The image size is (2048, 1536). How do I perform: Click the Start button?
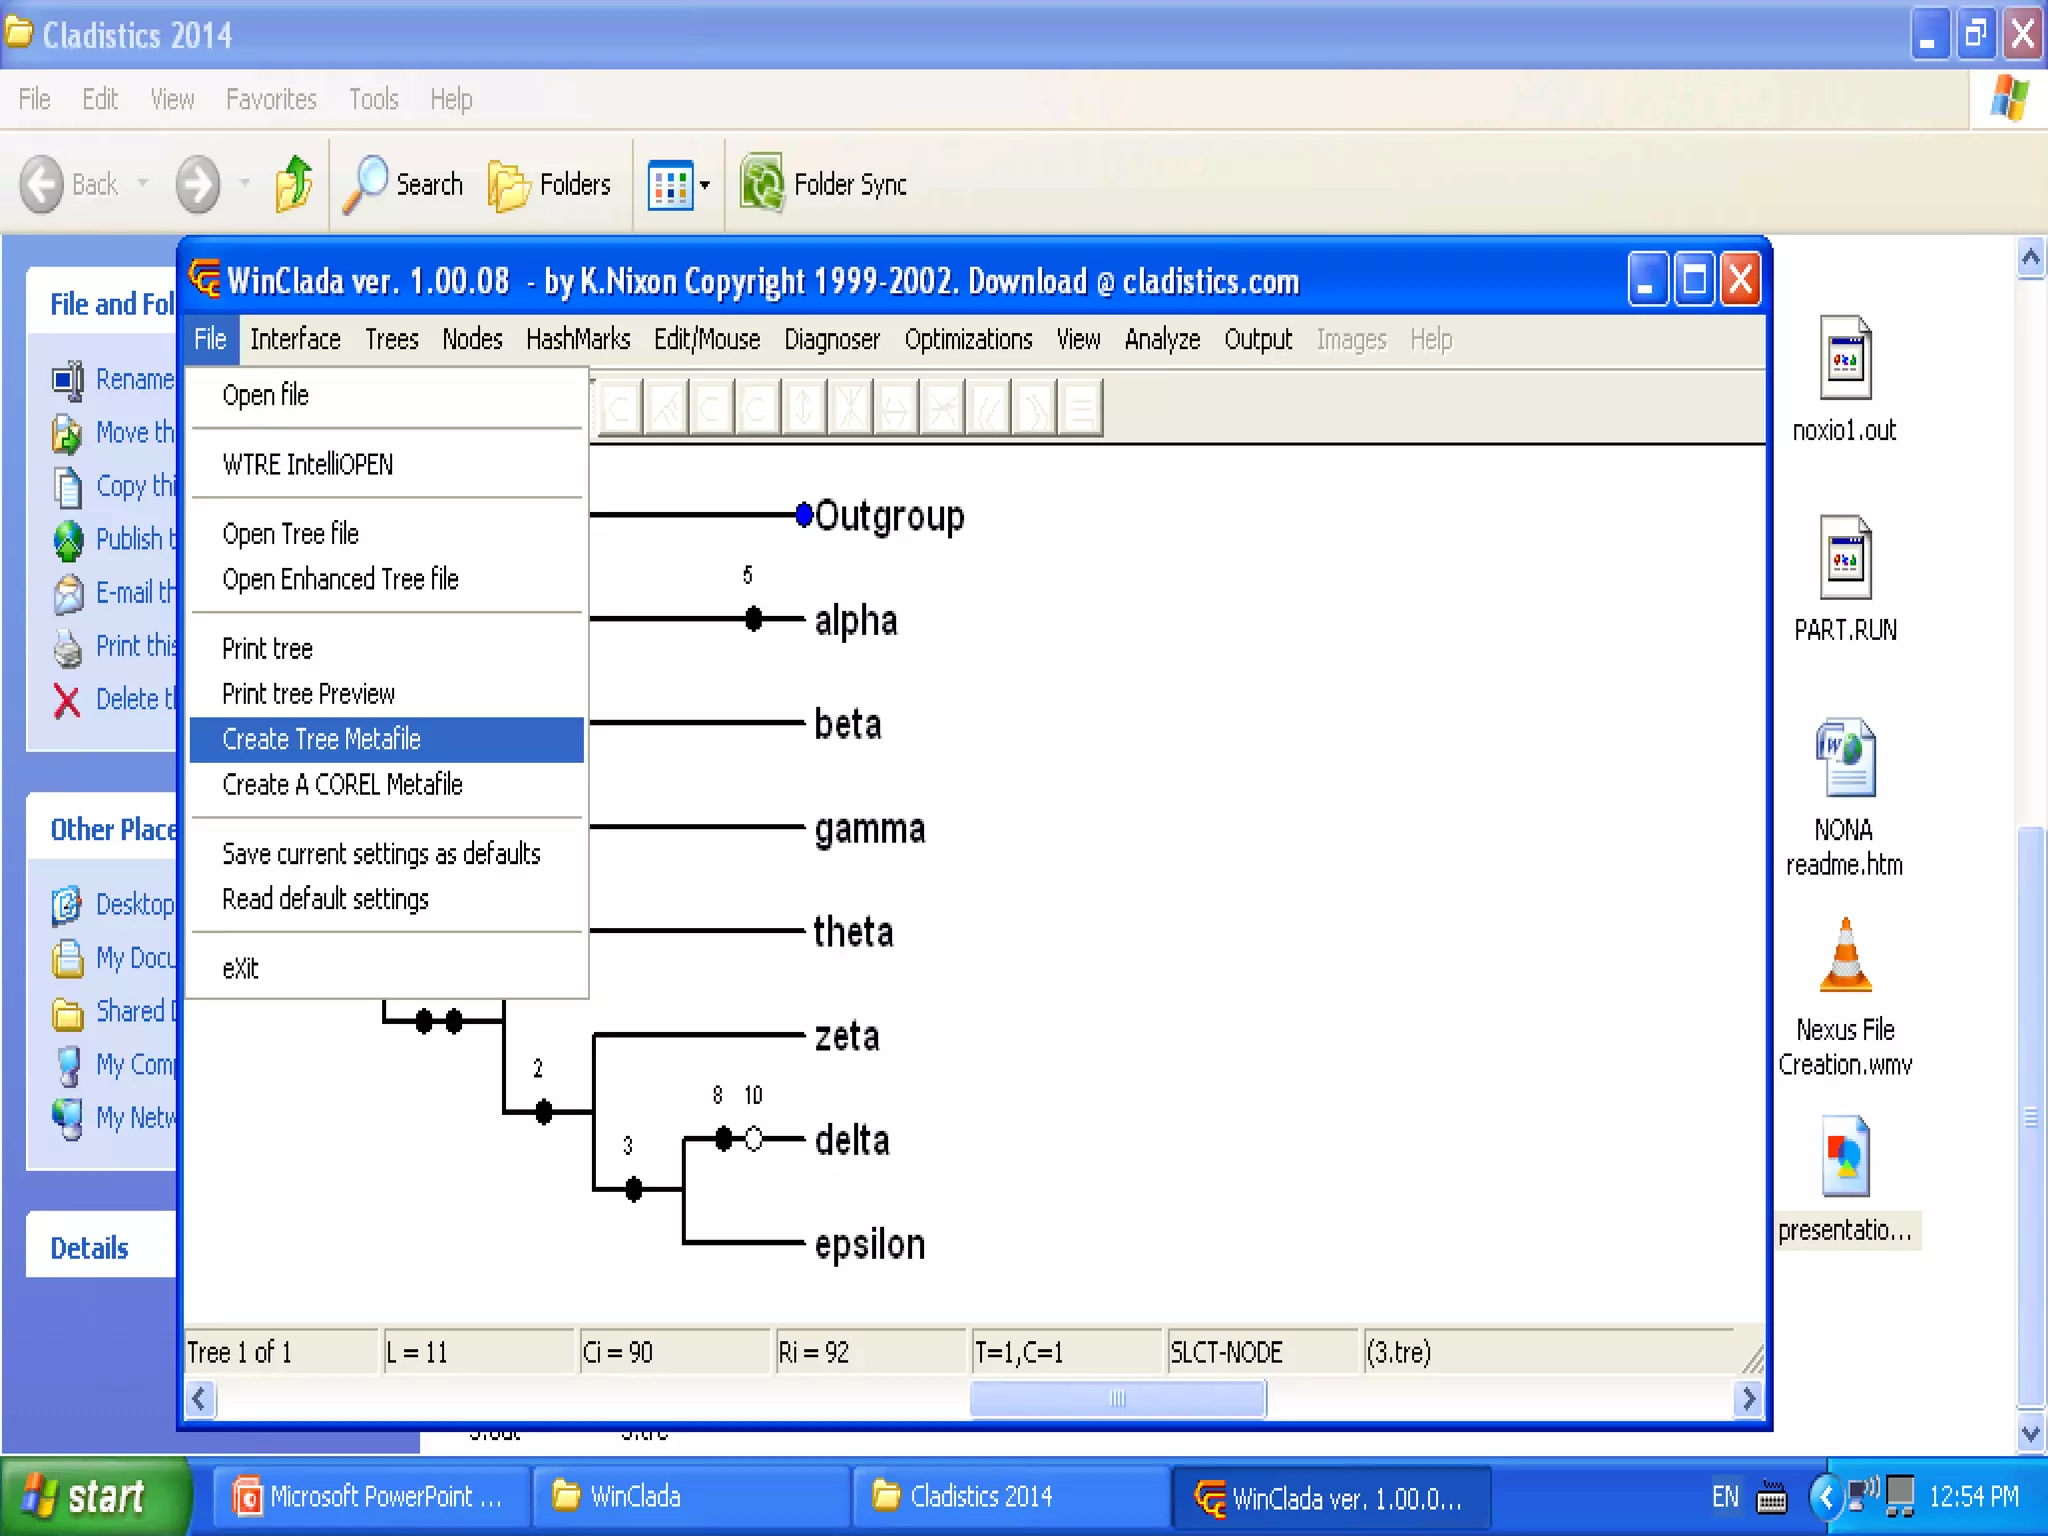[93, 1497]
